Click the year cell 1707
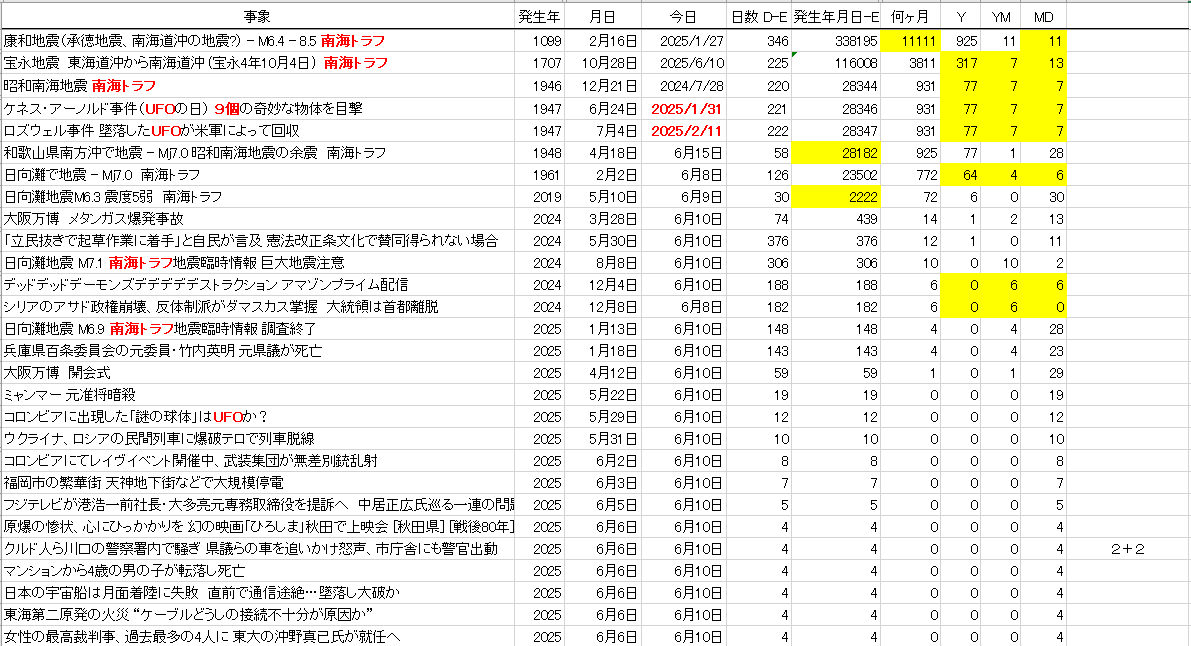Screen dimensions: 1191x646 pos(539,62)
